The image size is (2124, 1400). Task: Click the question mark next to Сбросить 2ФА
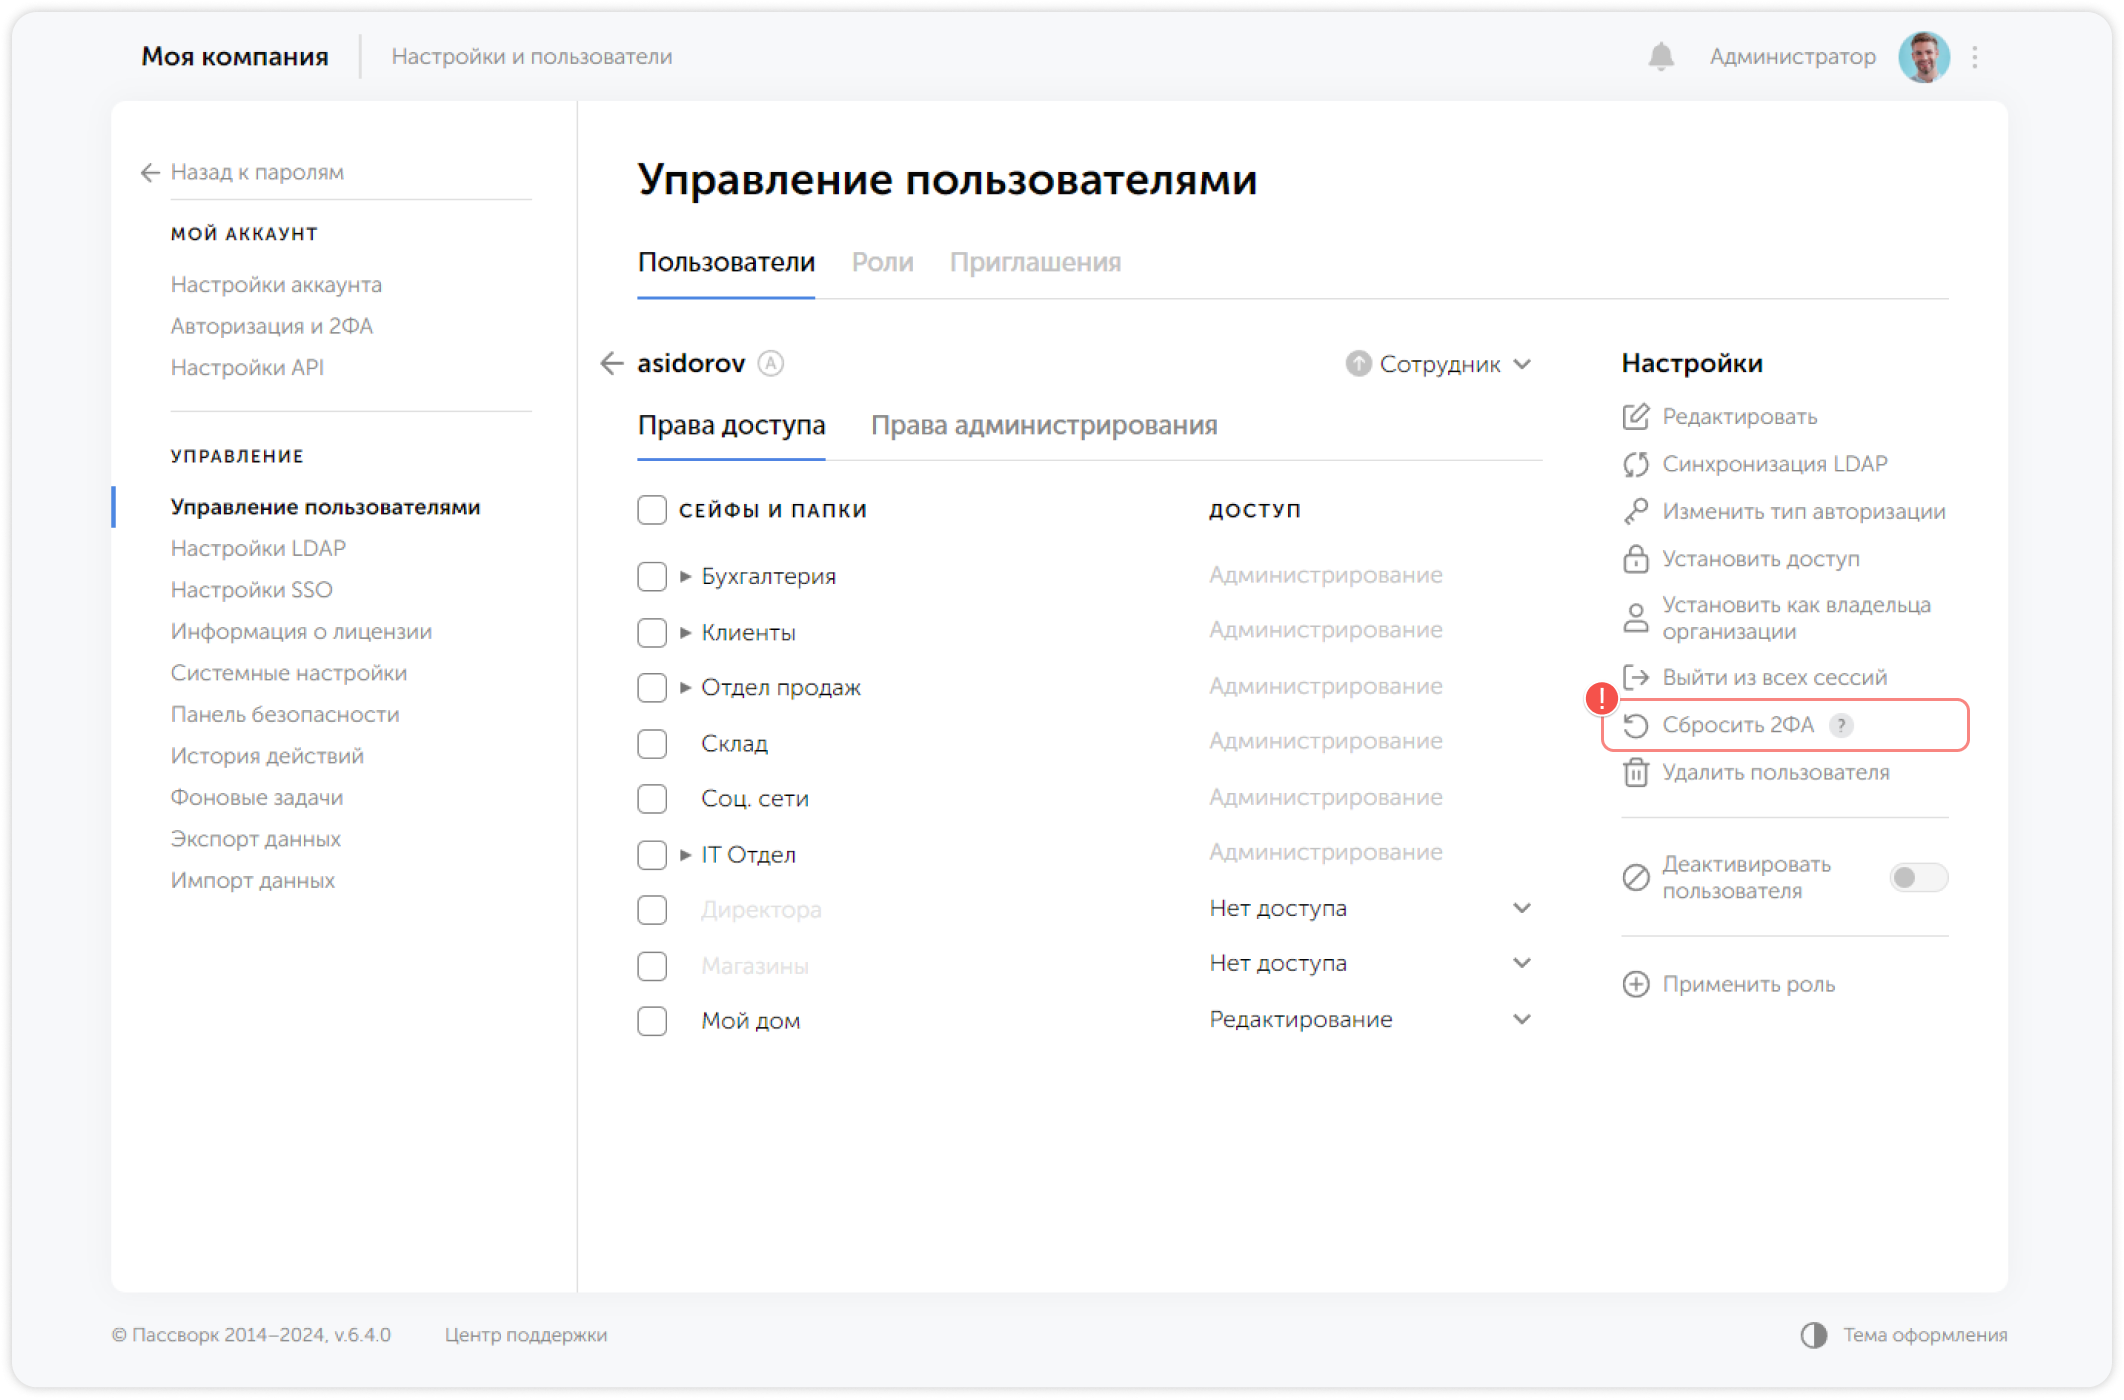[1843, 726]
